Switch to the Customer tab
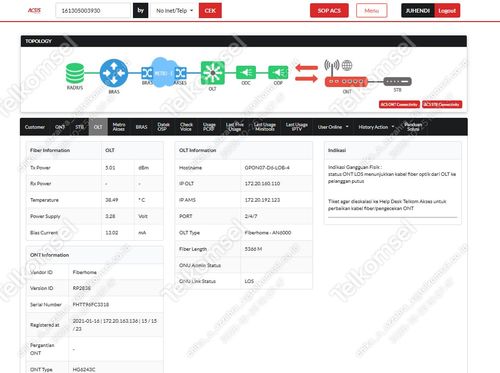The width and height of the screenshot is (500, 373). (35, 127)
